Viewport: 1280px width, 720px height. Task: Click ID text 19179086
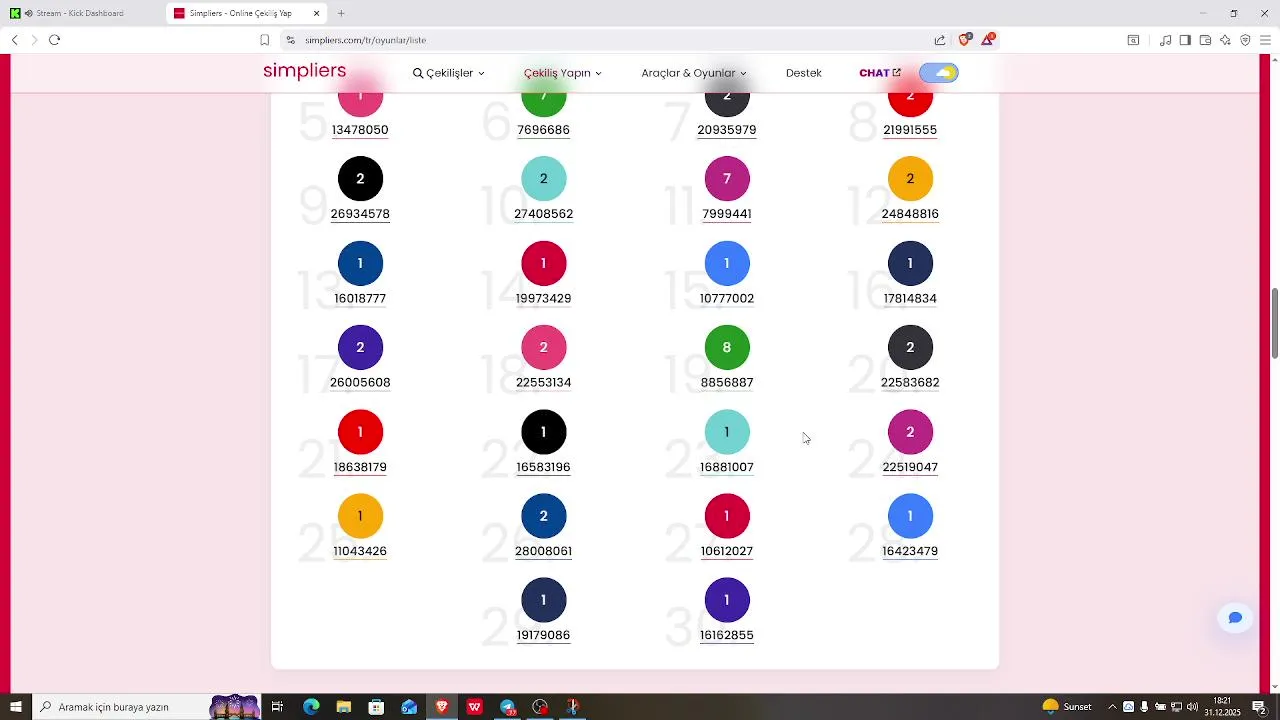point(543,636)
